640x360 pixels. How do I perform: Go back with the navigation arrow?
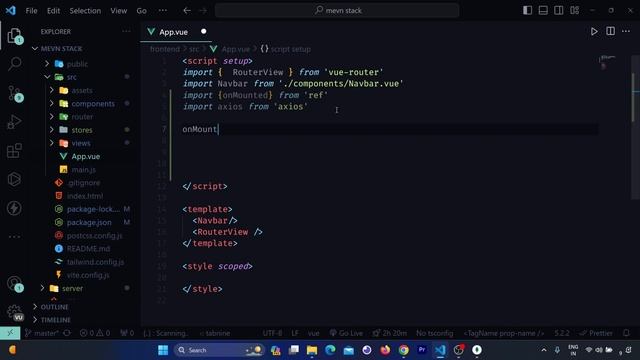[x=187, y=11]
